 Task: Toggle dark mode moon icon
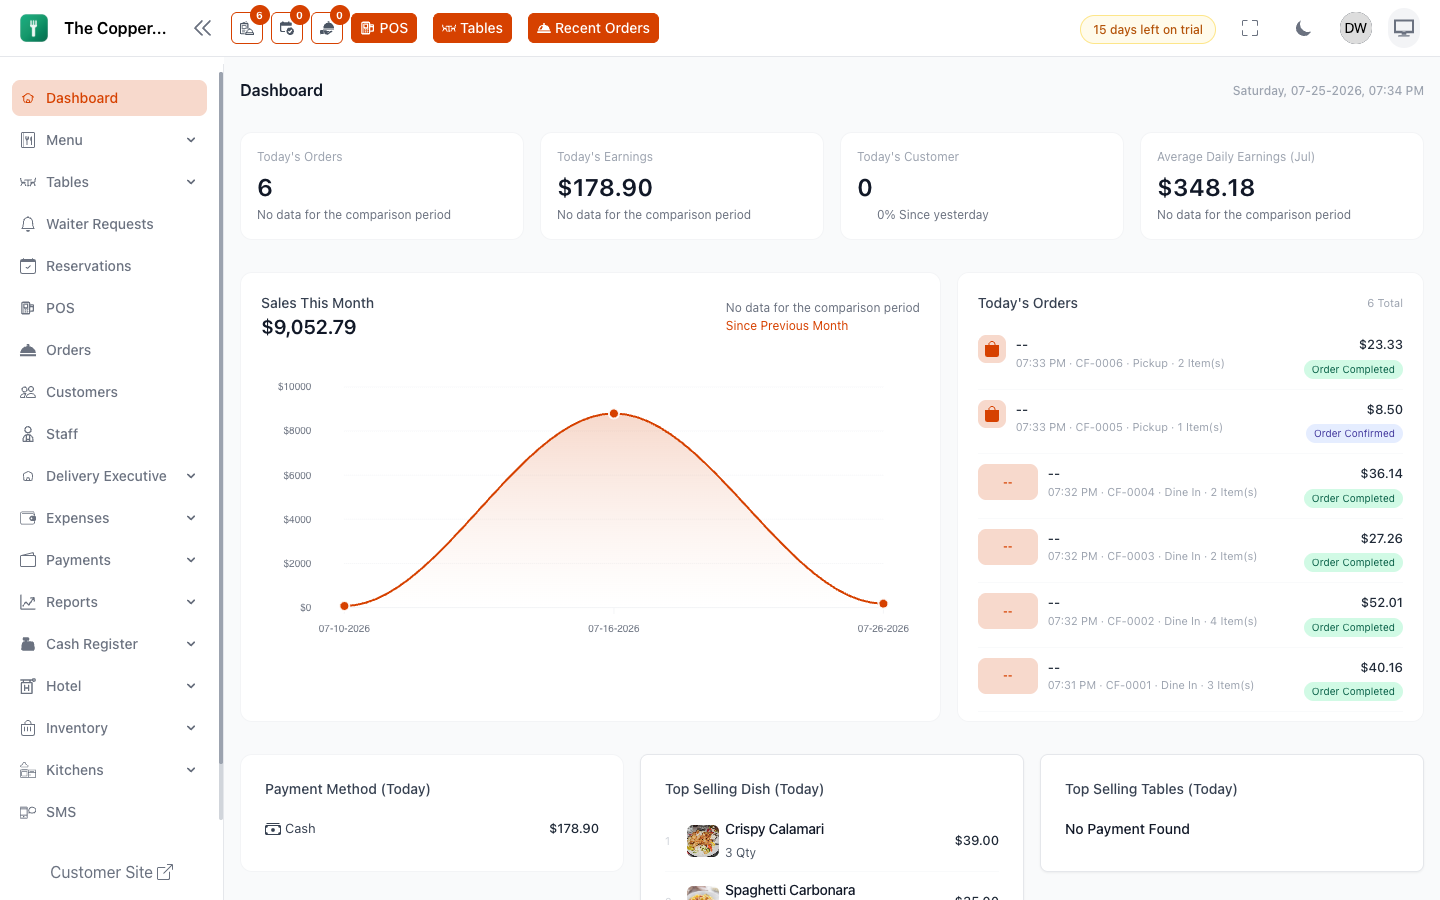pyautogui.click(x=1303, y=28)
